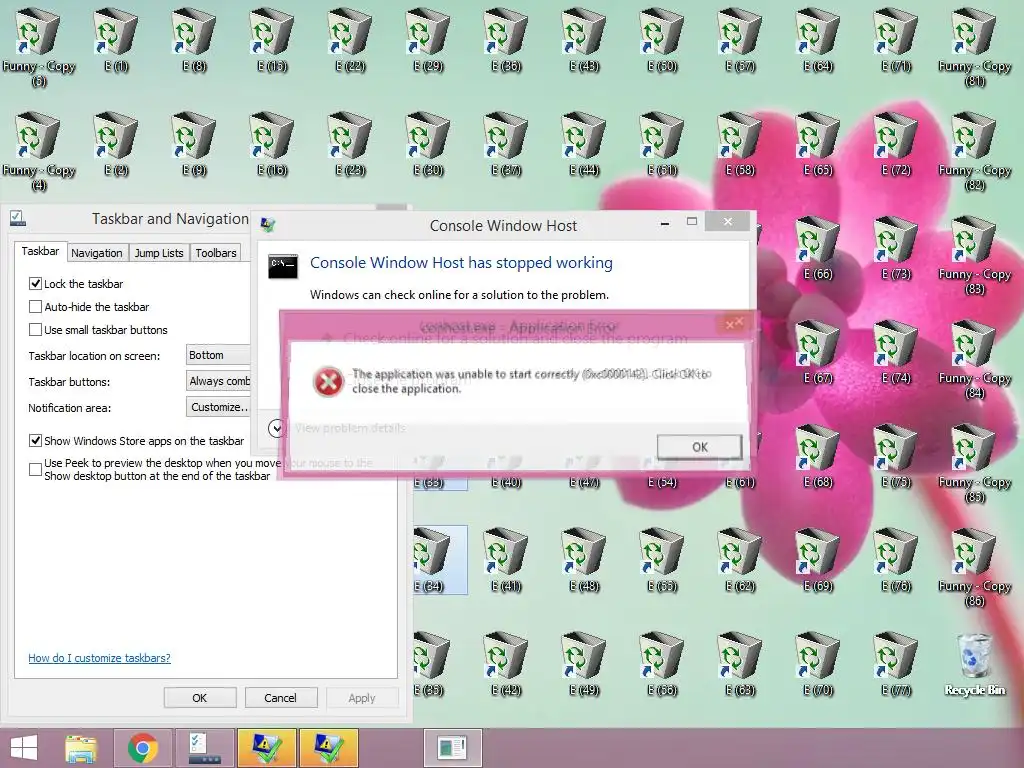
Task: Switch to the Taskbar properties taskbar button
Action: 204,748
